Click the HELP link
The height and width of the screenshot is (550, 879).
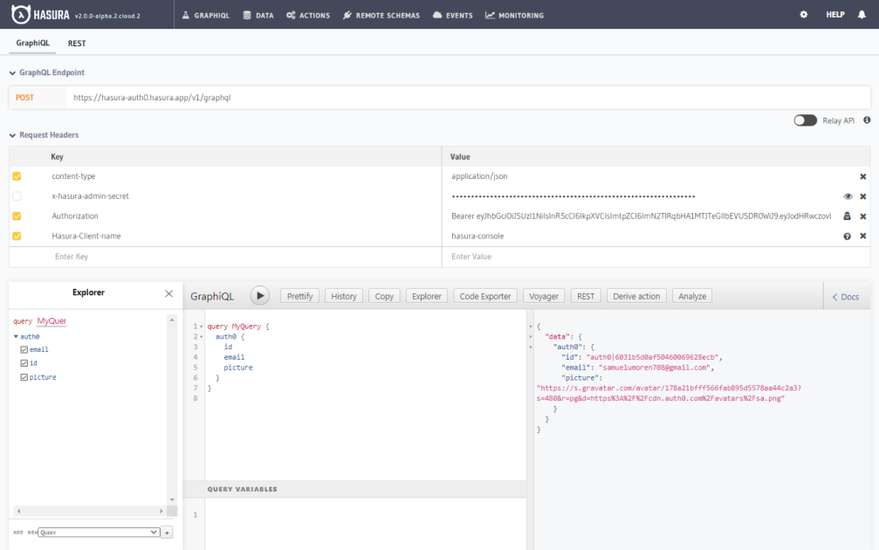(835, 15)
